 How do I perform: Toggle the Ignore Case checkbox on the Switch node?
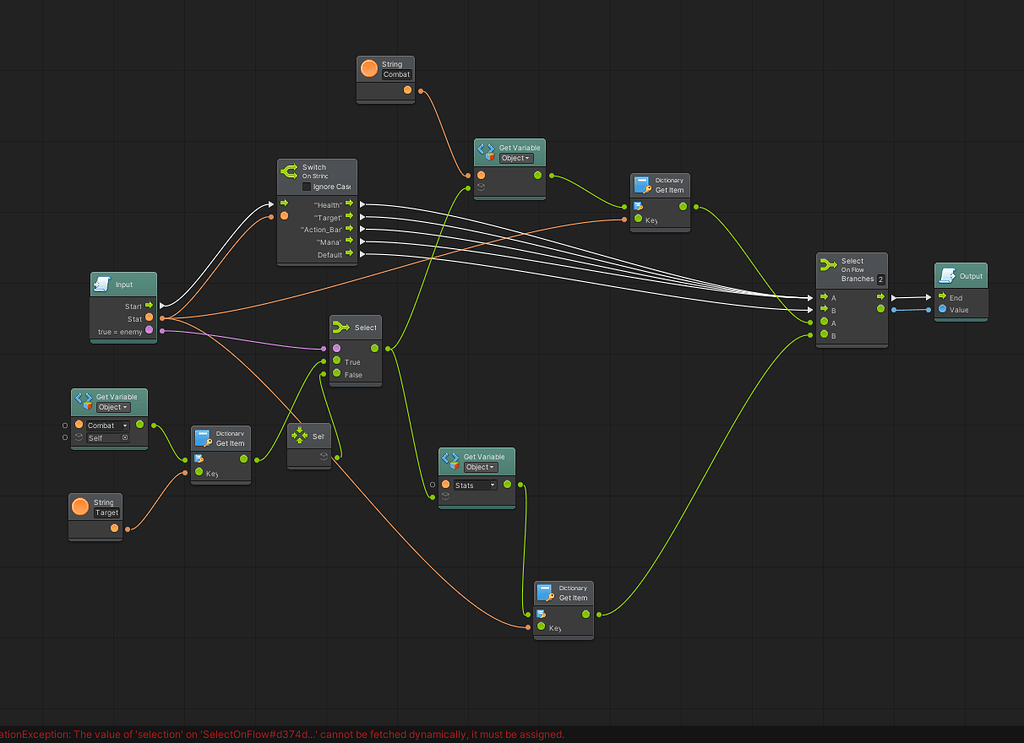coord(307,186)
